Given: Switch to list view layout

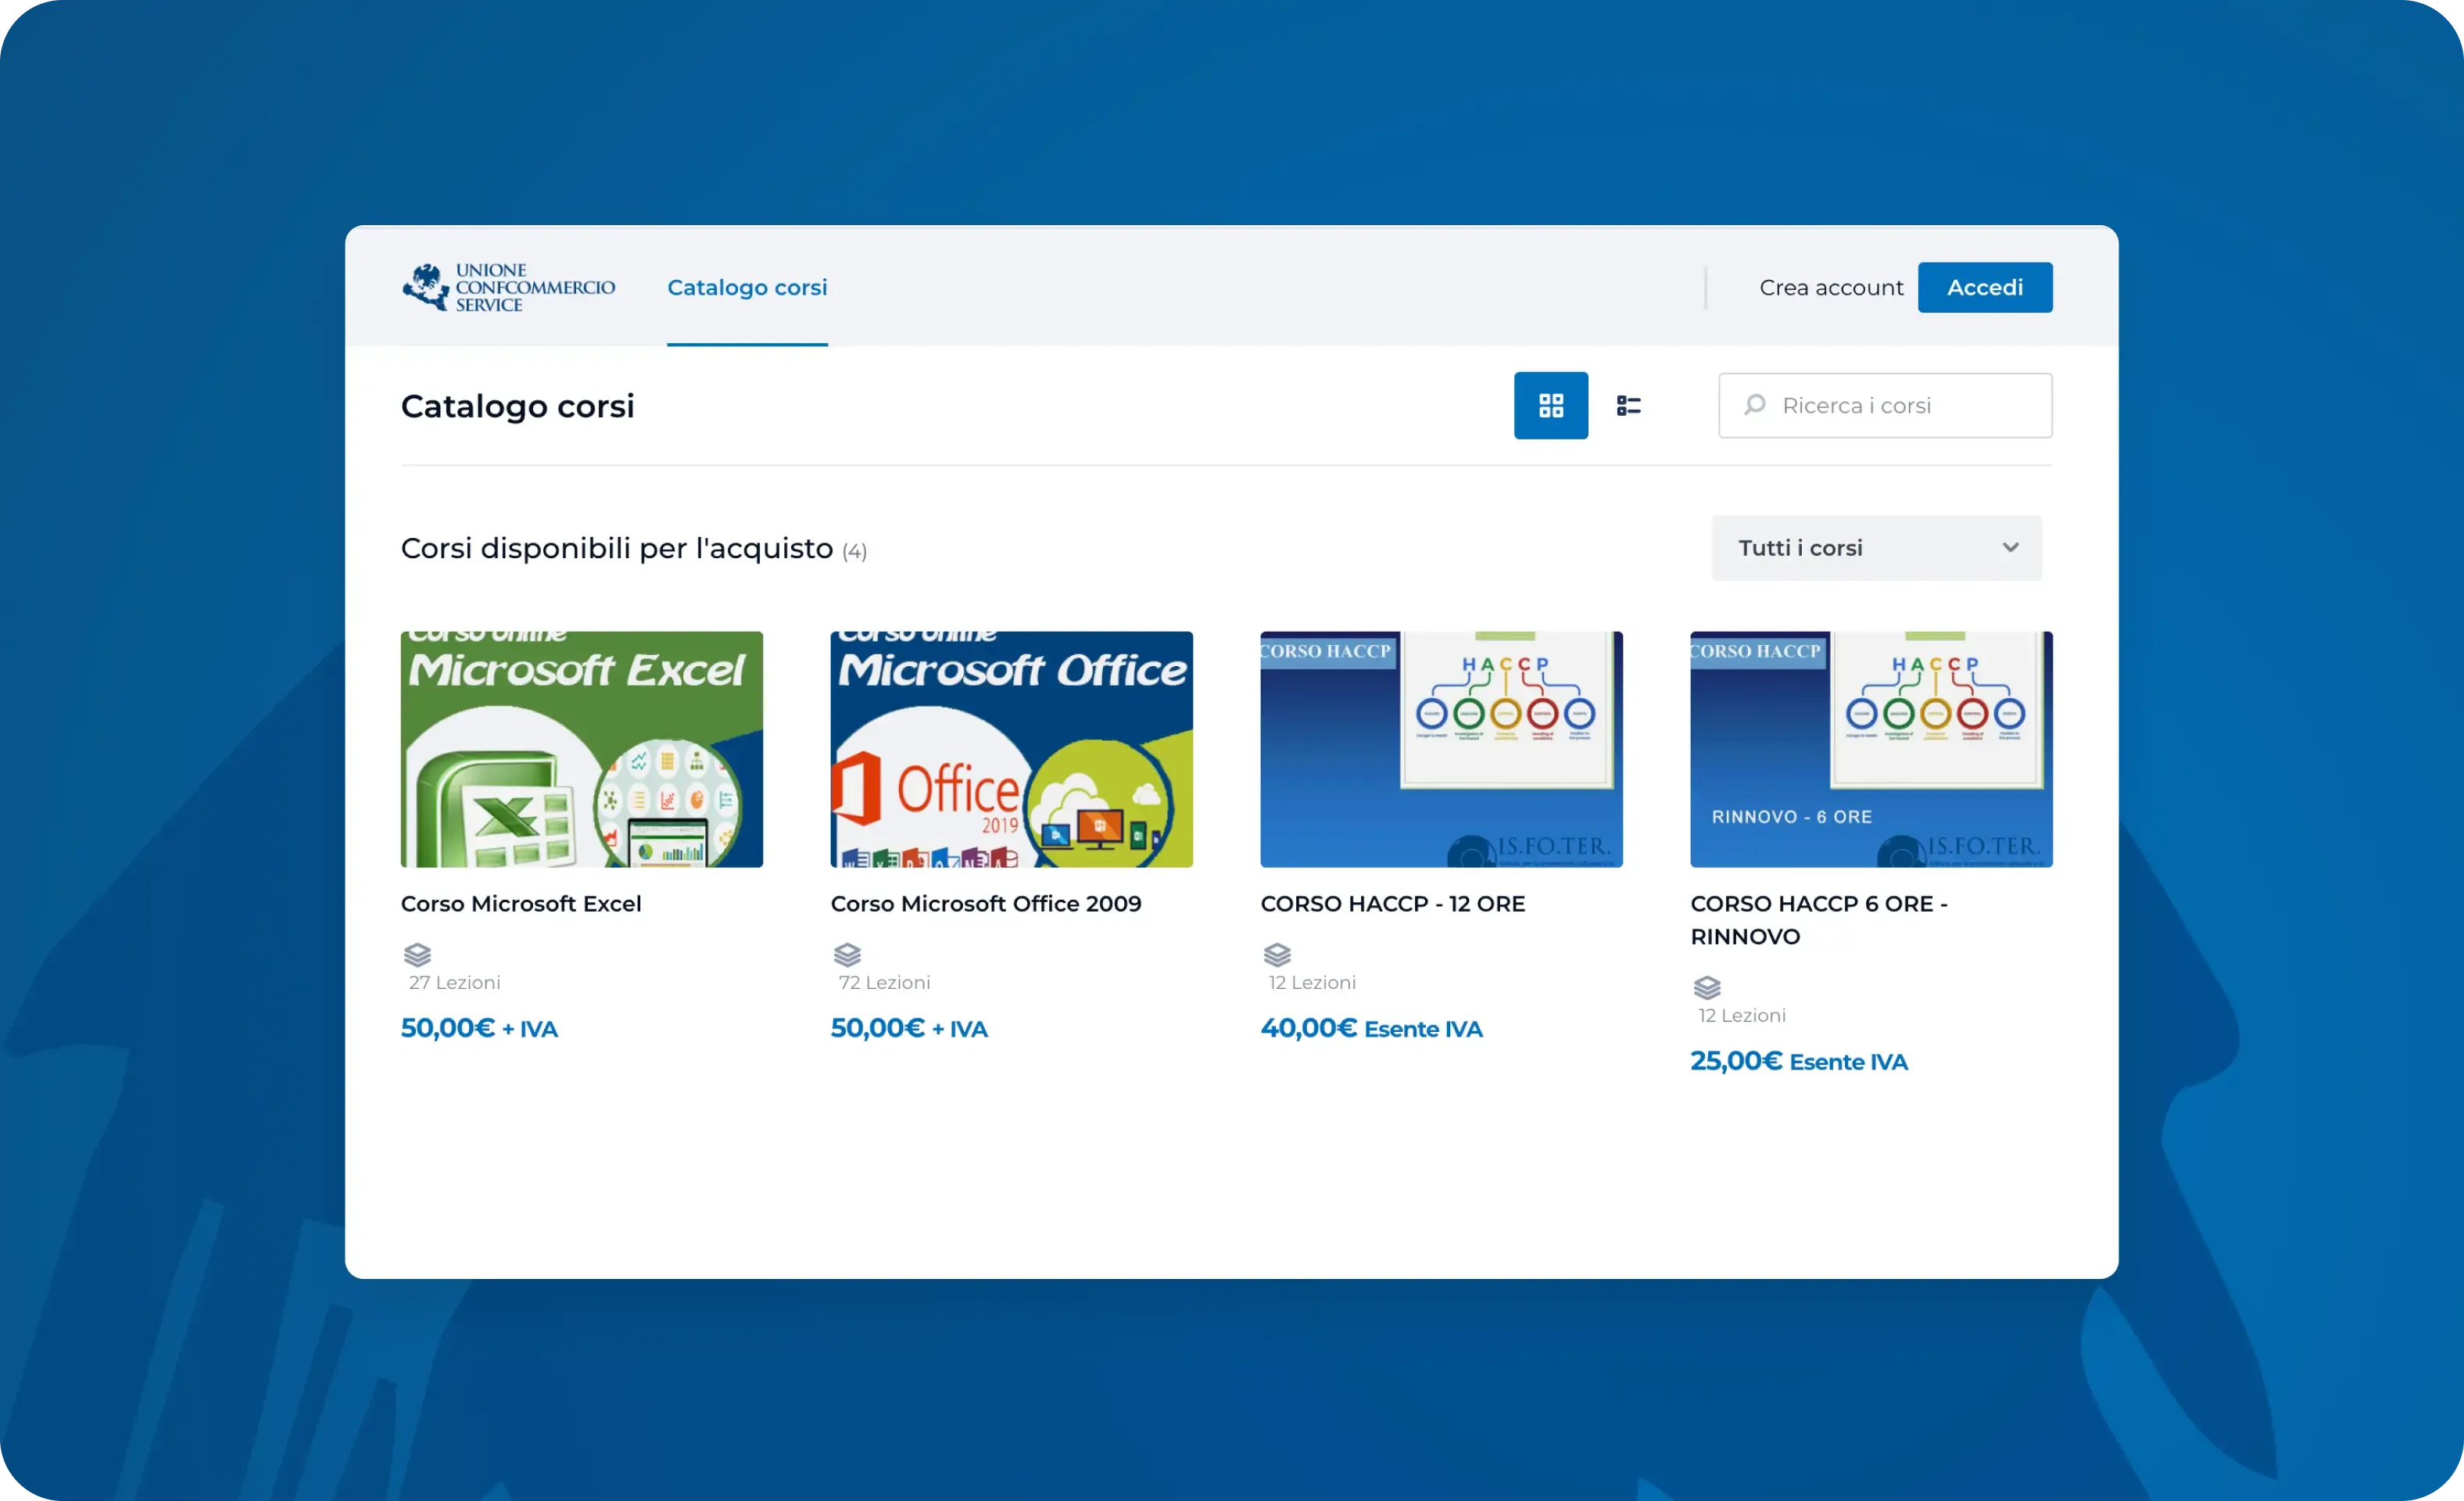Looking at the screenshot, I should 1628,405.
